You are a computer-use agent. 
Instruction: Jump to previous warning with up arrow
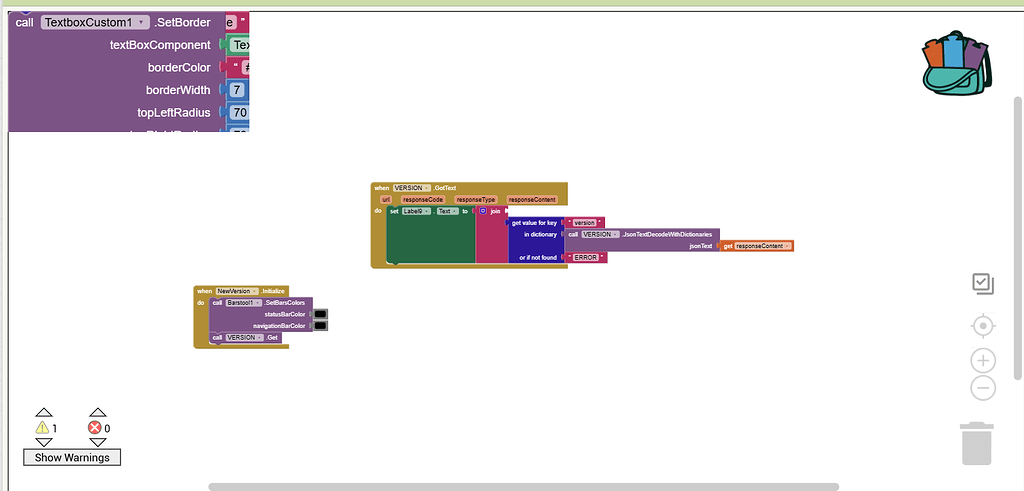pyautogui.click(x=43, y=412)
